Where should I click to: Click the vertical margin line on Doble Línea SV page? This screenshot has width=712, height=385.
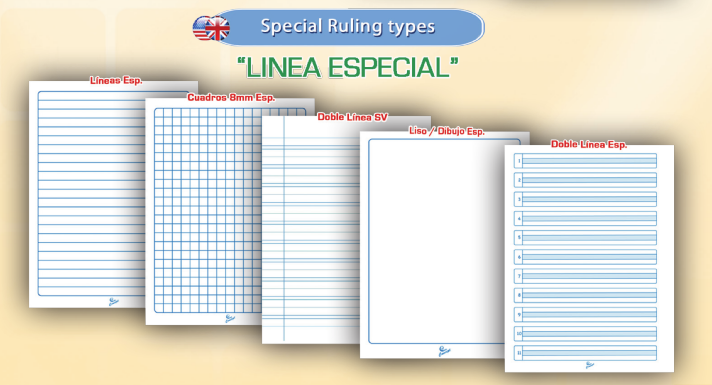pos(284,228)
